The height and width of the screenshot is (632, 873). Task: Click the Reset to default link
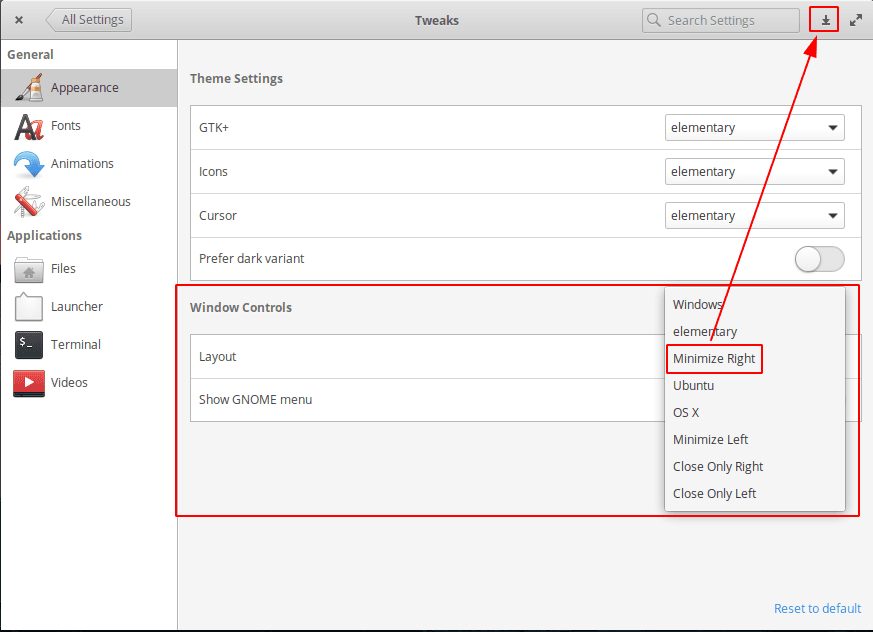coord(817,608)
